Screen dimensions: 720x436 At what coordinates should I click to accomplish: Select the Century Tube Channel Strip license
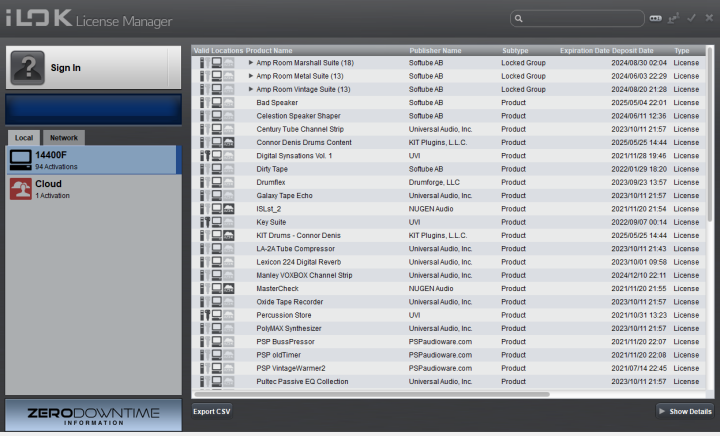click(x=449, y=129)
